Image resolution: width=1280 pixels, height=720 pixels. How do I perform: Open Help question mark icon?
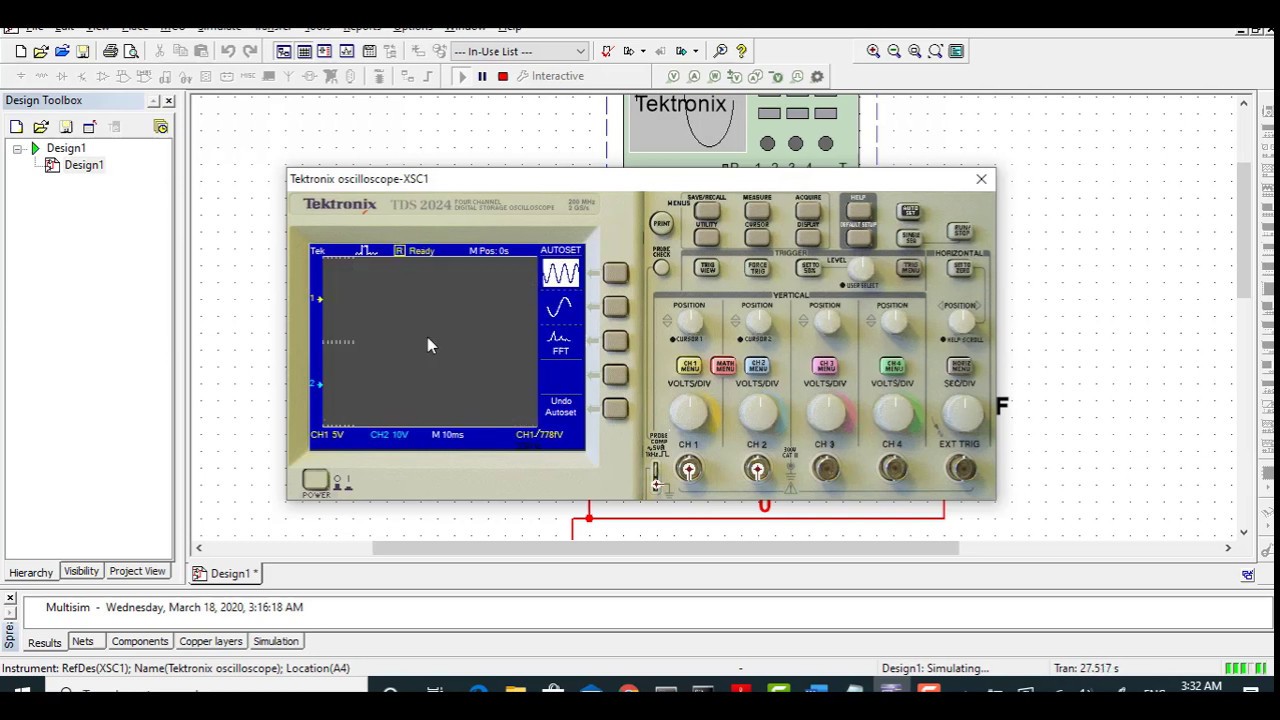click(741, 51)
